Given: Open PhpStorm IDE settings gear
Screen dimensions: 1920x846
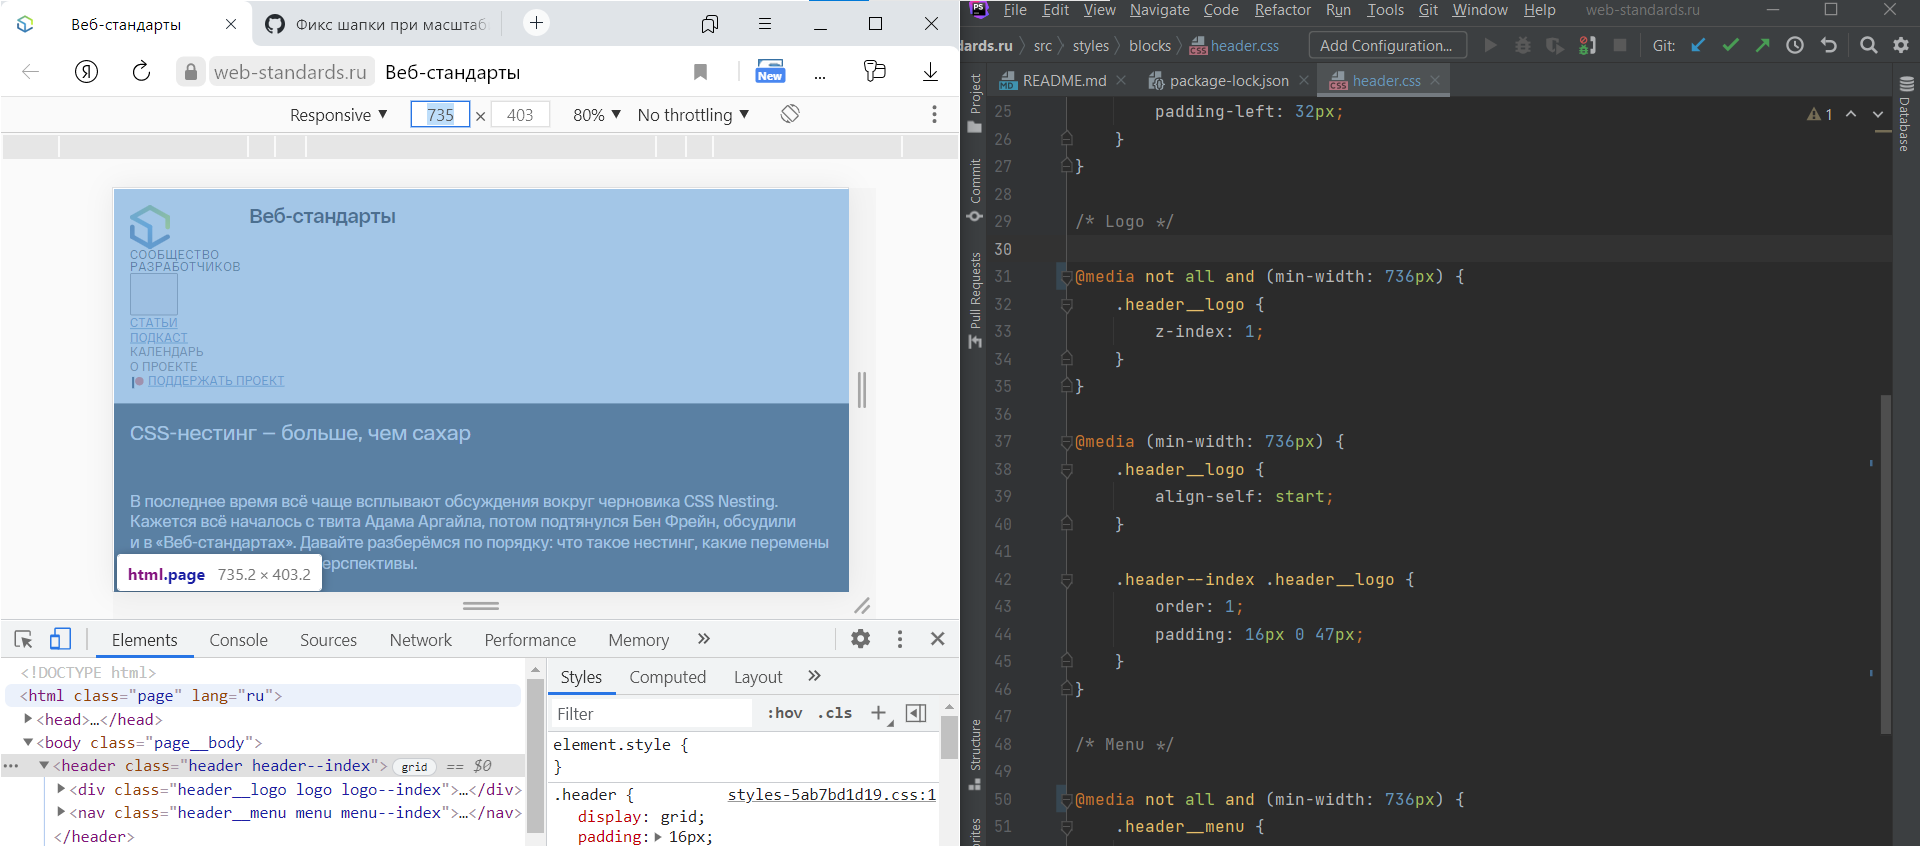Looking at the screenshot, I should (x=1901, y=45).
